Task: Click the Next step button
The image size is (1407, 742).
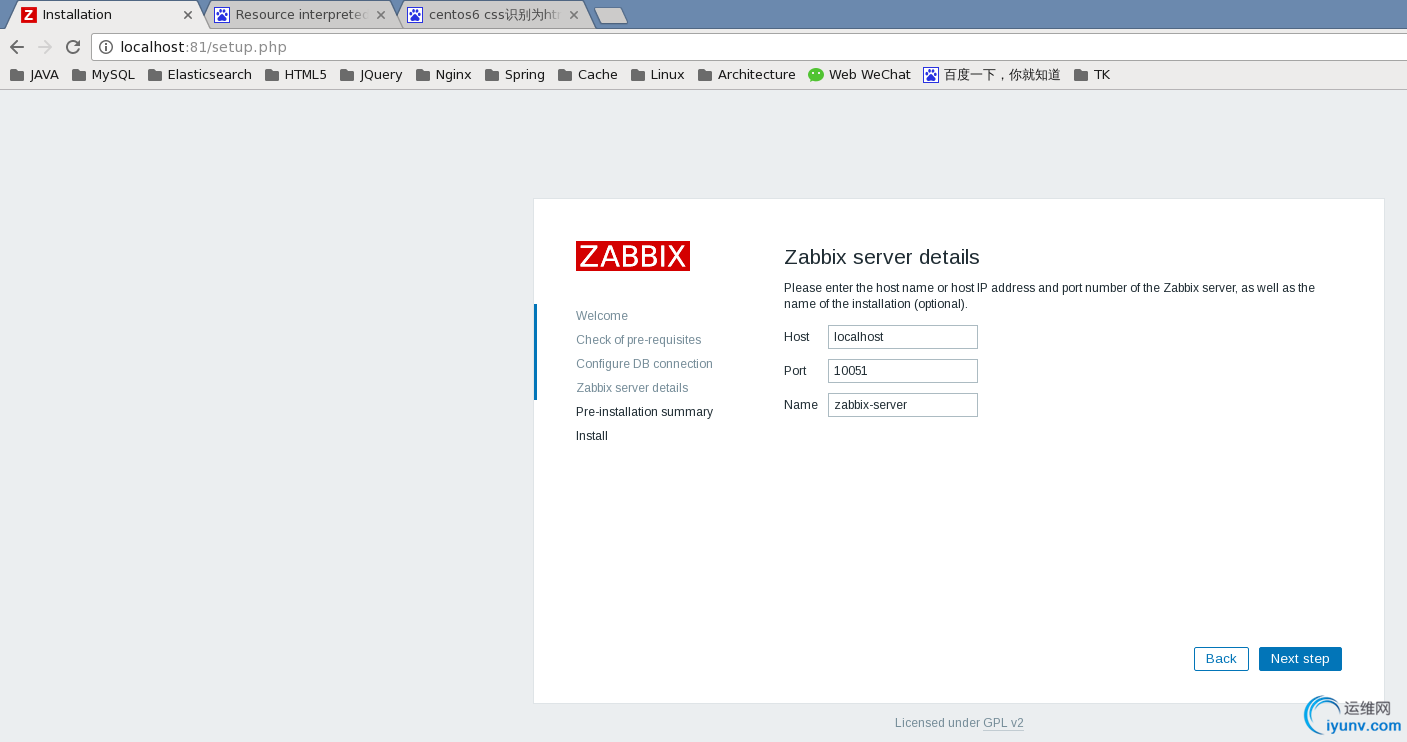Action: pyautogui.click(x=1300, y=659)
